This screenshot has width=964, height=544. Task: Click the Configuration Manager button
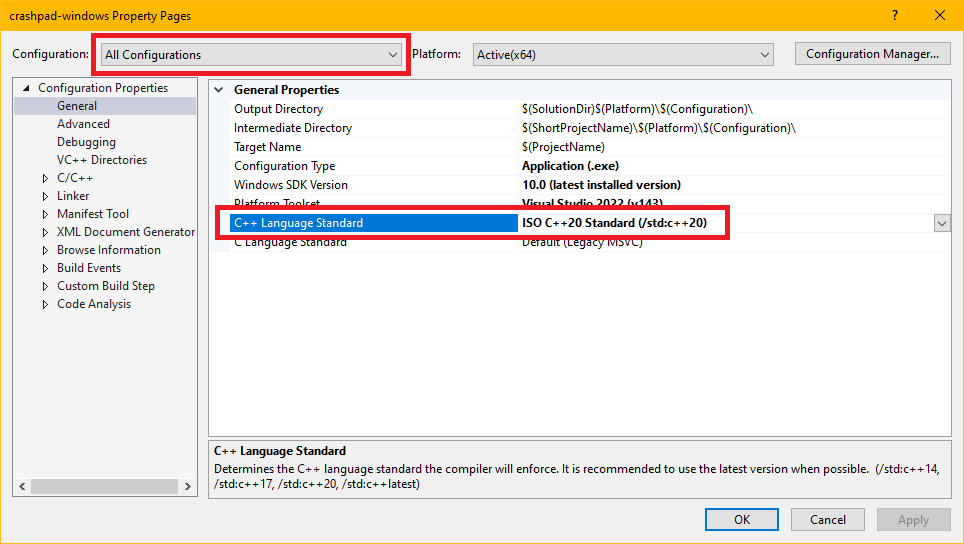pos(872,54)
